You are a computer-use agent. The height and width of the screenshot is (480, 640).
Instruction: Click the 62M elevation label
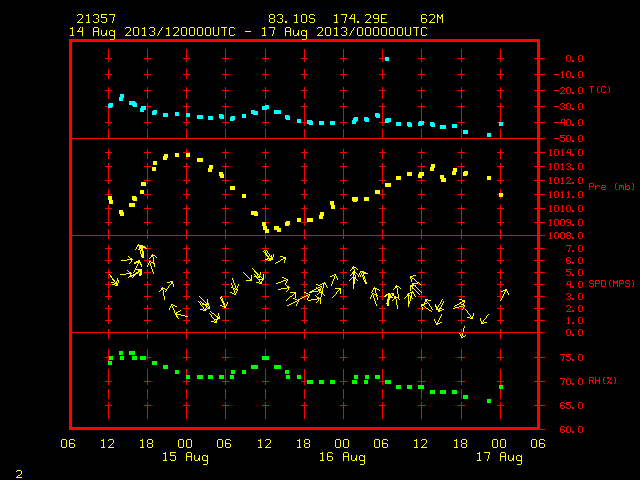tap(432, 19)
